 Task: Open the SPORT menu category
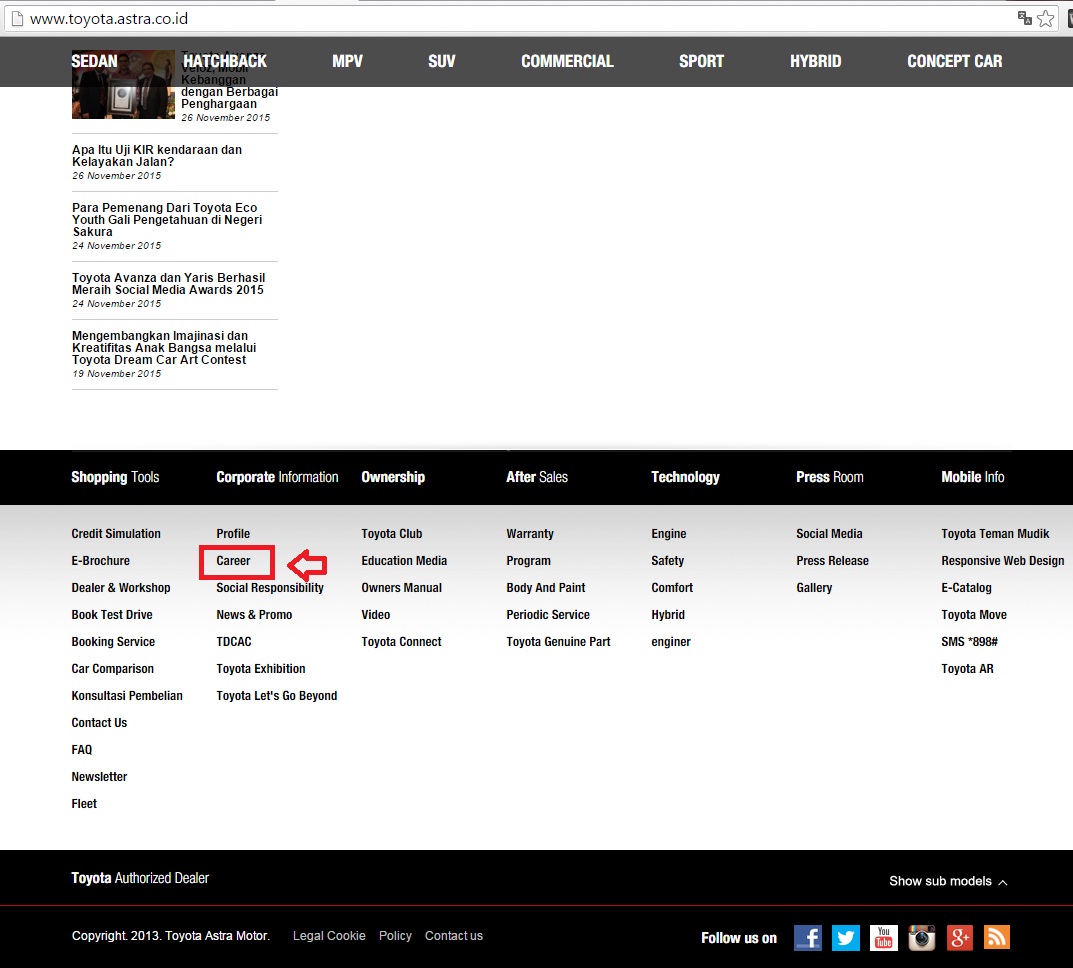(x=701, y=61)
